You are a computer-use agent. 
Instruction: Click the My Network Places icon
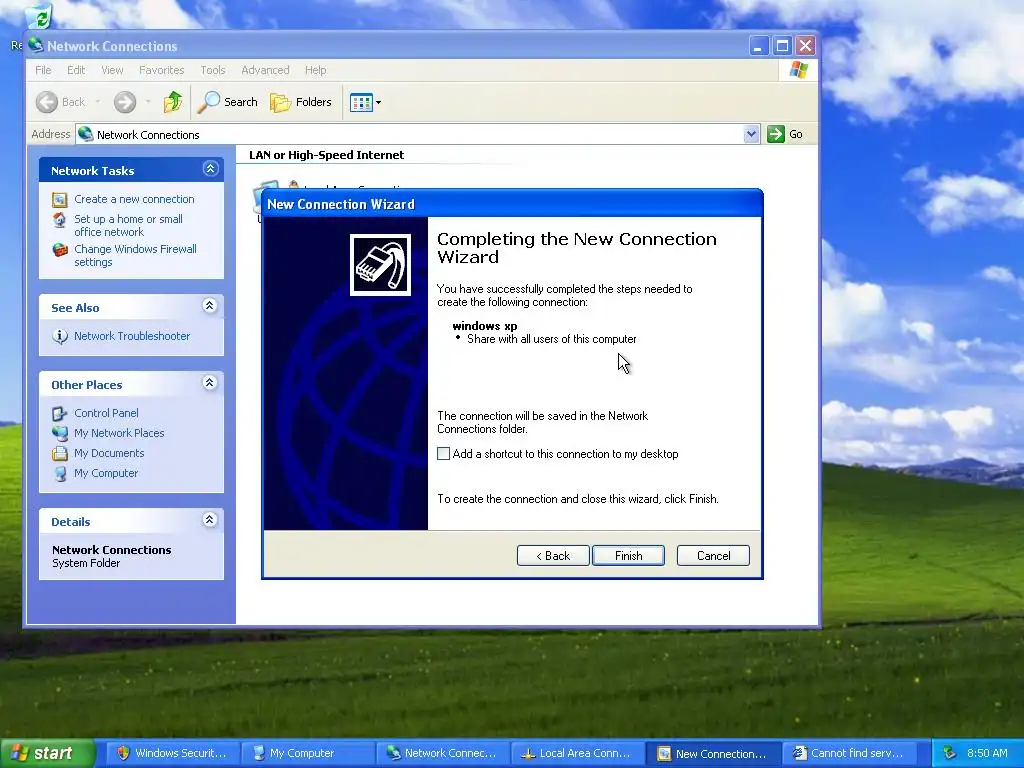[x=59, y=433]
